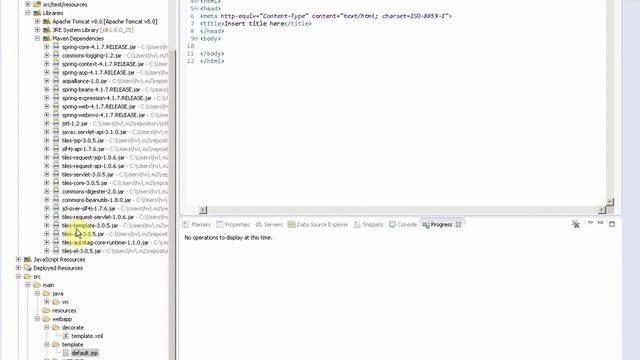Click the default.jsp file icon

[x=66, y=353]
